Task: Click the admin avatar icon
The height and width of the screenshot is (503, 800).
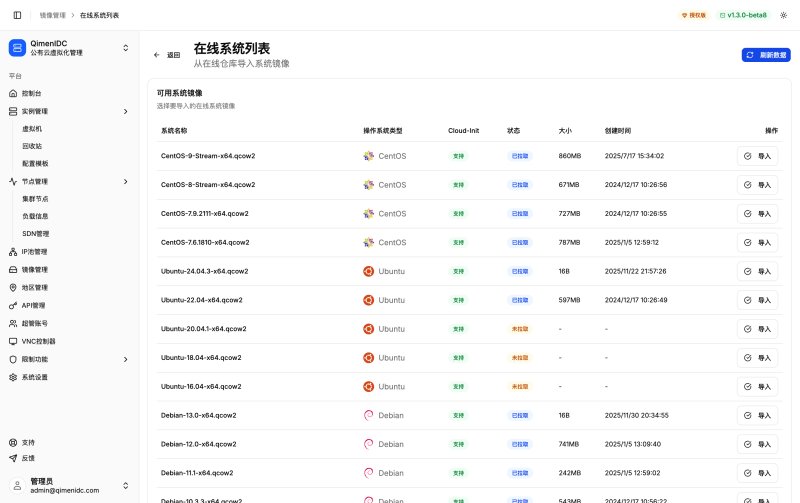Action: tap(17, 486)
